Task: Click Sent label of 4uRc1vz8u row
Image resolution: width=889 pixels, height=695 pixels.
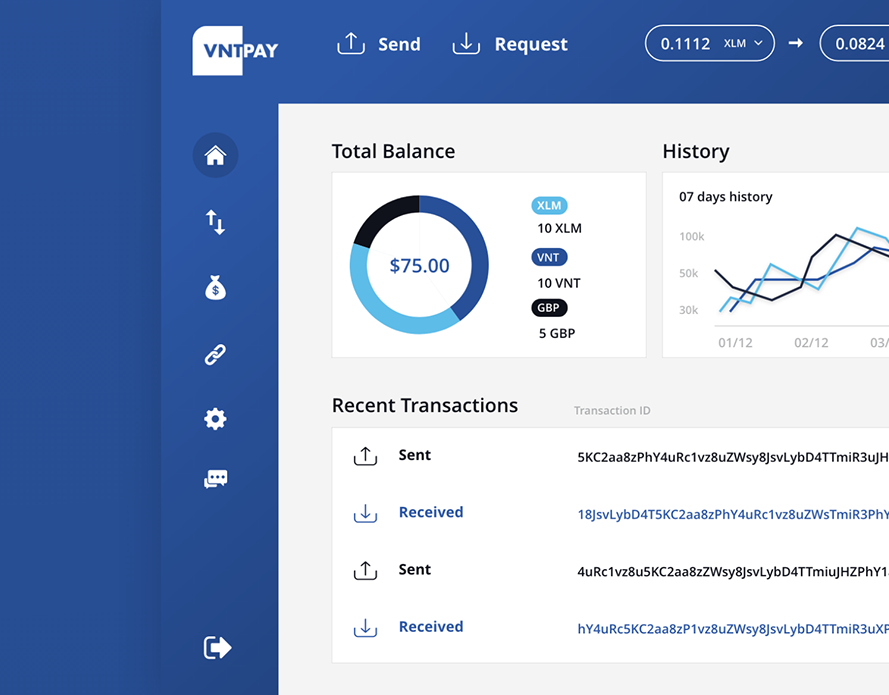Action: pos(414,569)
